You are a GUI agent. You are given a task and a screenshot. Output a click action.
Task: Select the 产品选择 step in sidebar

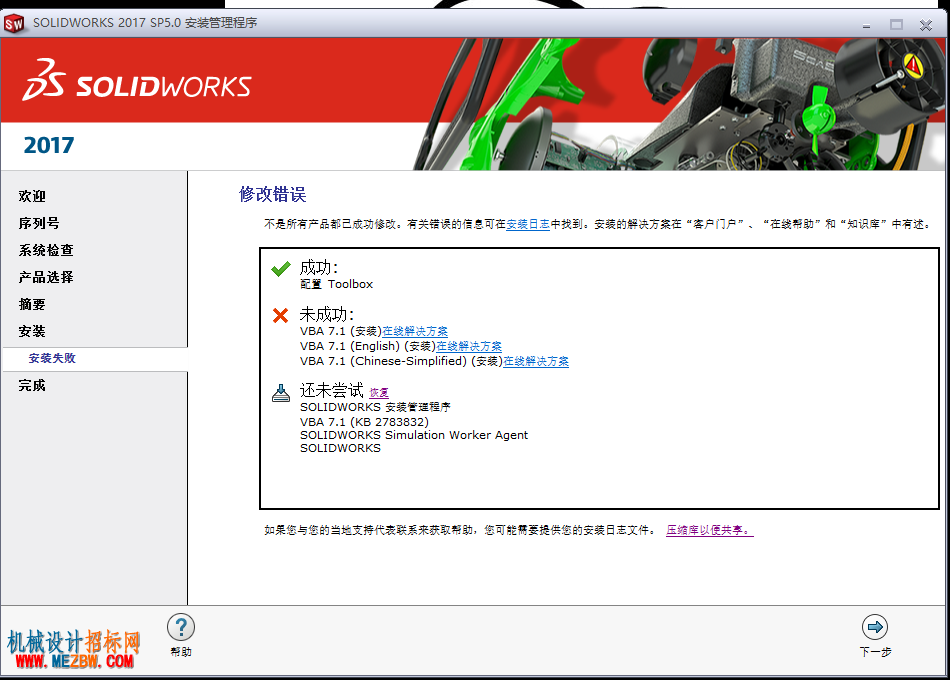pyautogui.click(x=46, y=278)
